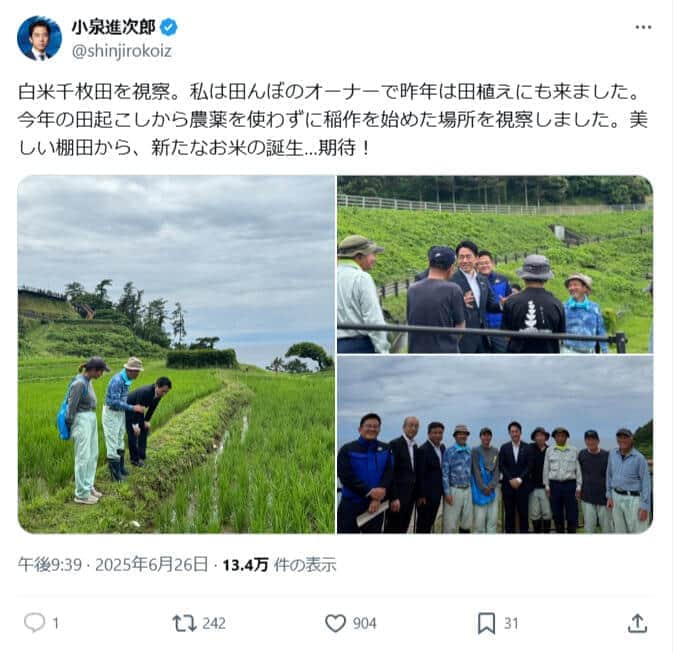
Task: Click the like count 904
Action: (x=364, y=623)
